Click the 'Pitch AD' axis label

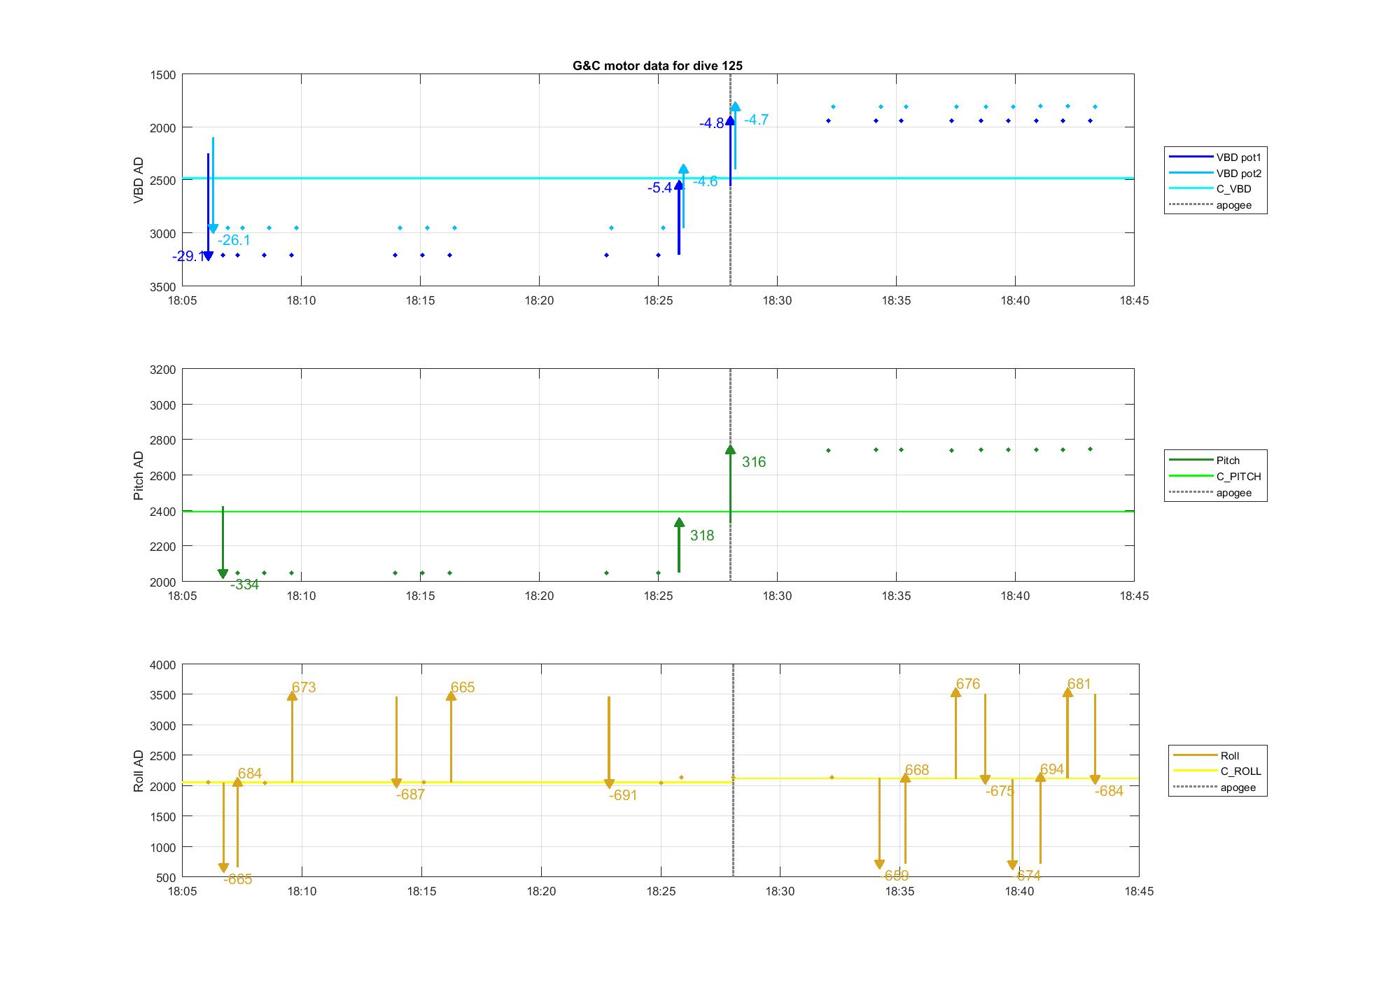[x=139, y=475]
